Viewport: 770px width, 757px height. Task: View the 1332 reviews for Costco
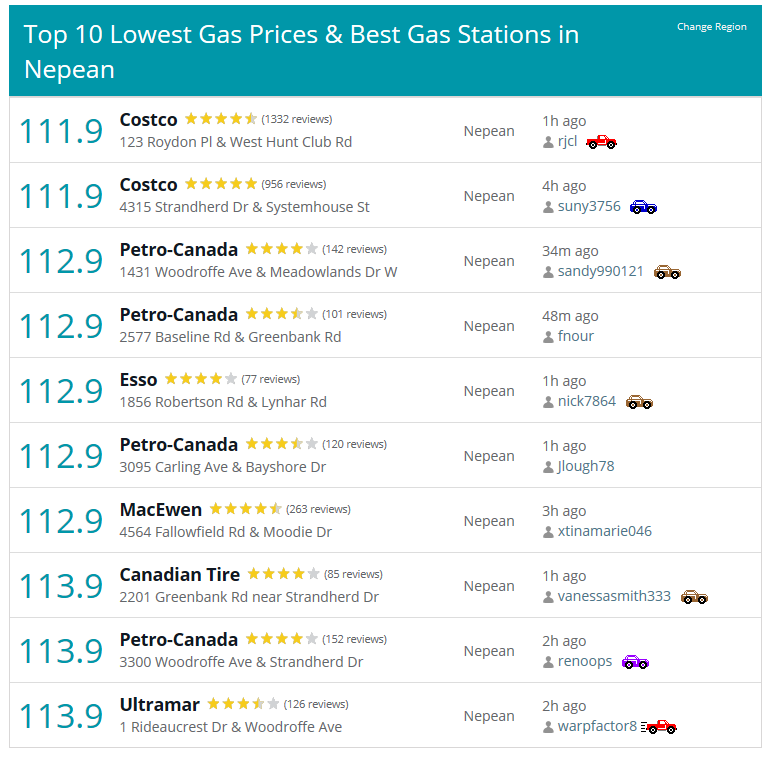click(297, 119)
